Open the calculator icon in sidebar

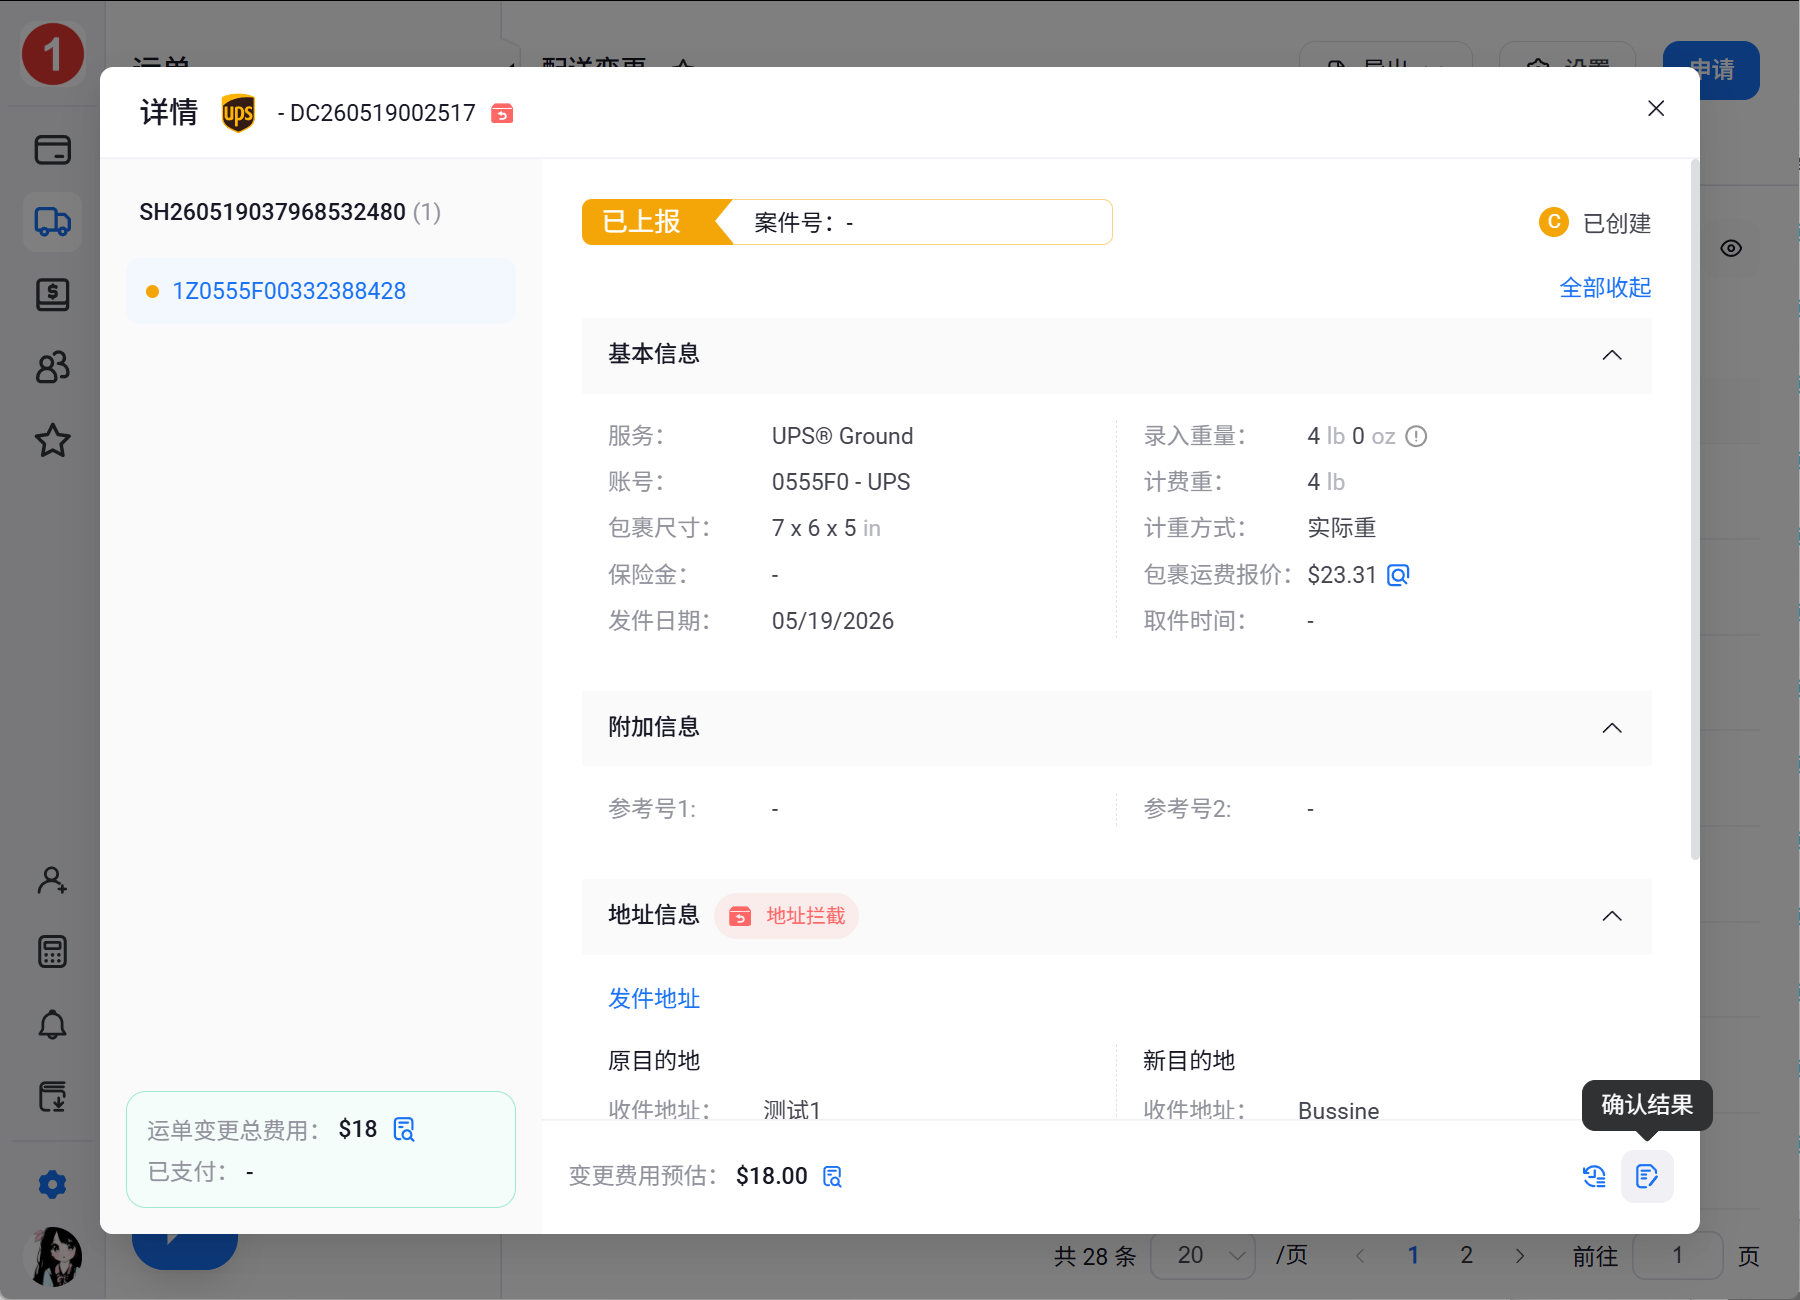click(52, 952)
